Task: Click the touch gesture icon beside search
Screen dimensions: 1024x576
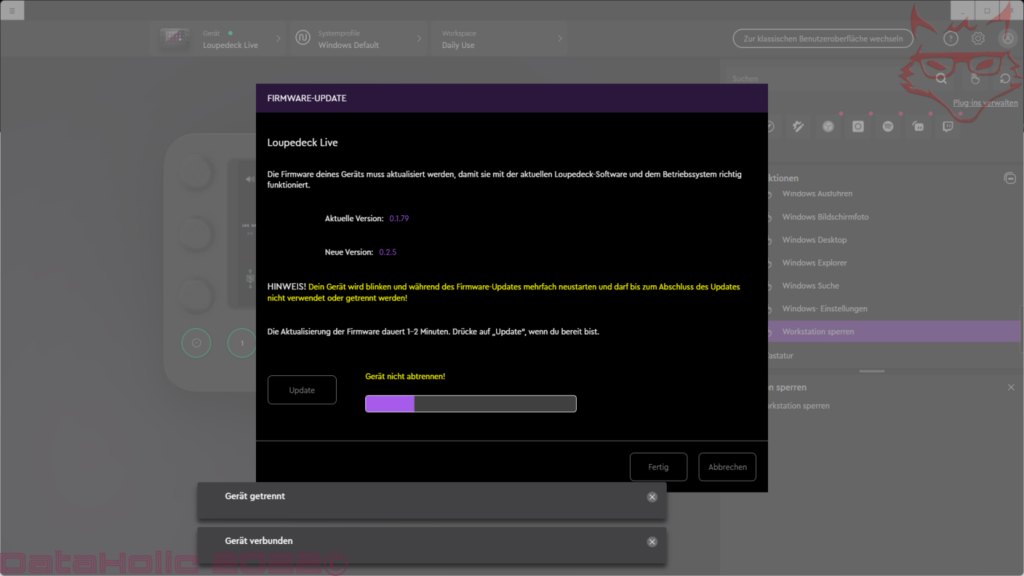Action: [x=975, y=79]
